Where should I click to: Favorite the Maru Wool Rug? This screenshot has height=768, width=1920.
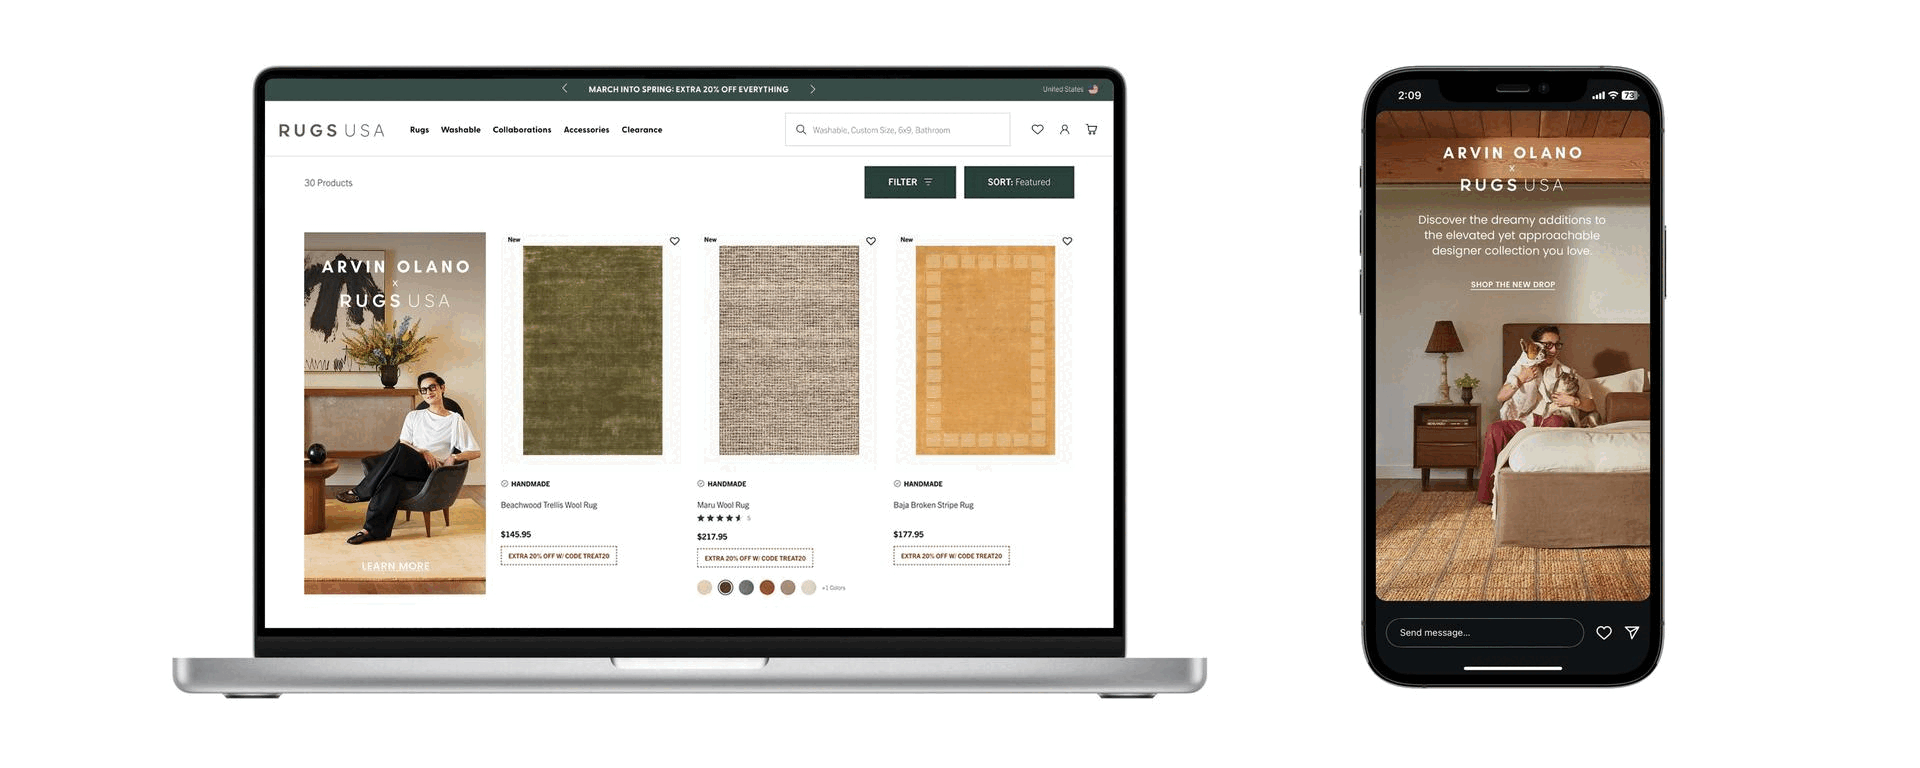click(x=871, y=241)
